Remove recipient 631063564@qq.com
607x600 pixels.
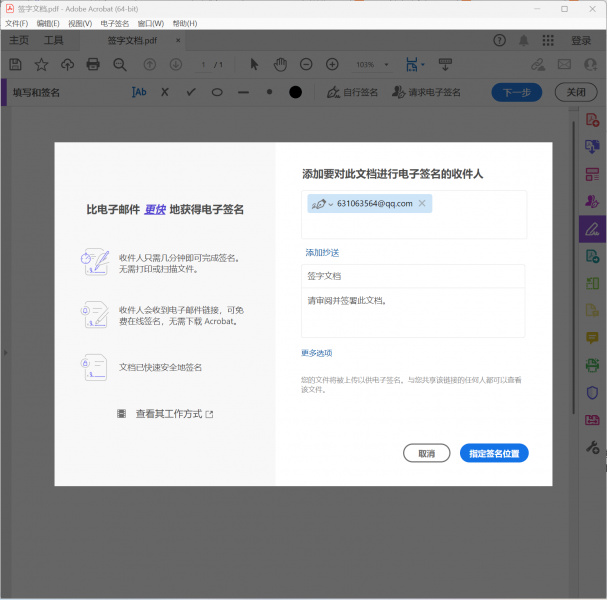(422, 203)
